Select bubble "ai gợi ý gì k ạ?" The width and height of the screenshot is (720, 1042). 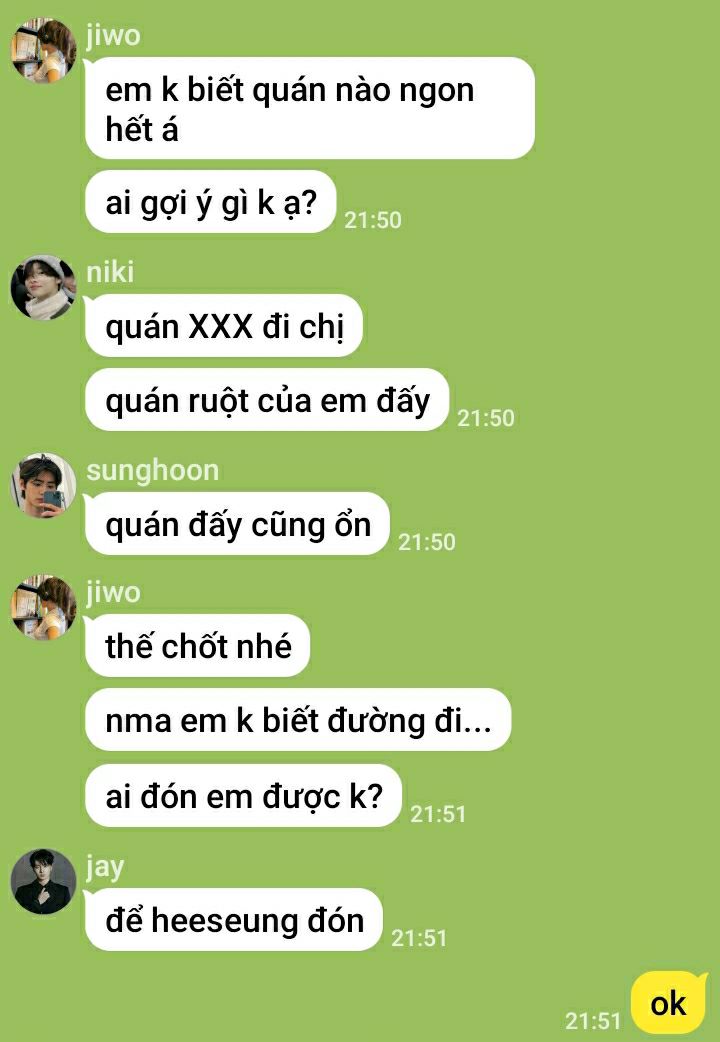(210, 202)
